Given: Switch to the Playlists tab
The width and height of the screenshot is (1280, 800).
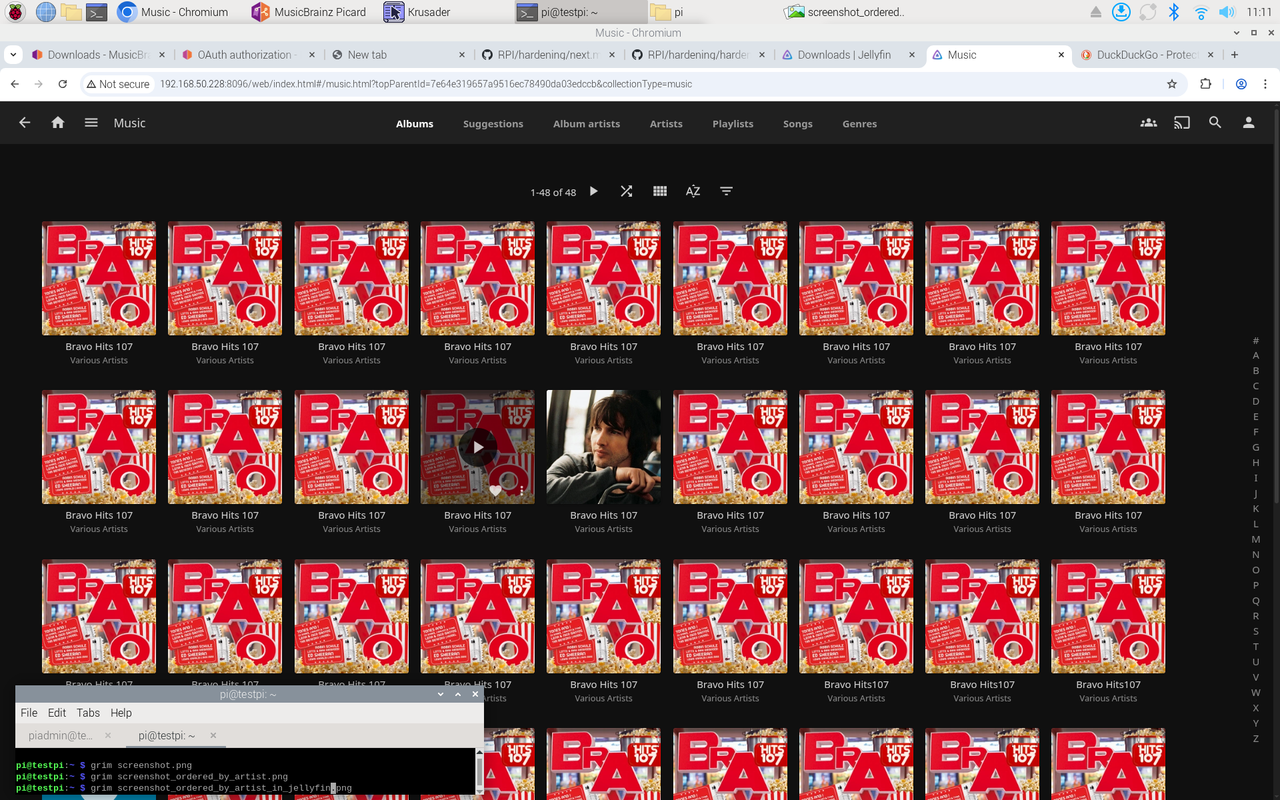Looking at the screenshot, I should point(733,124).
